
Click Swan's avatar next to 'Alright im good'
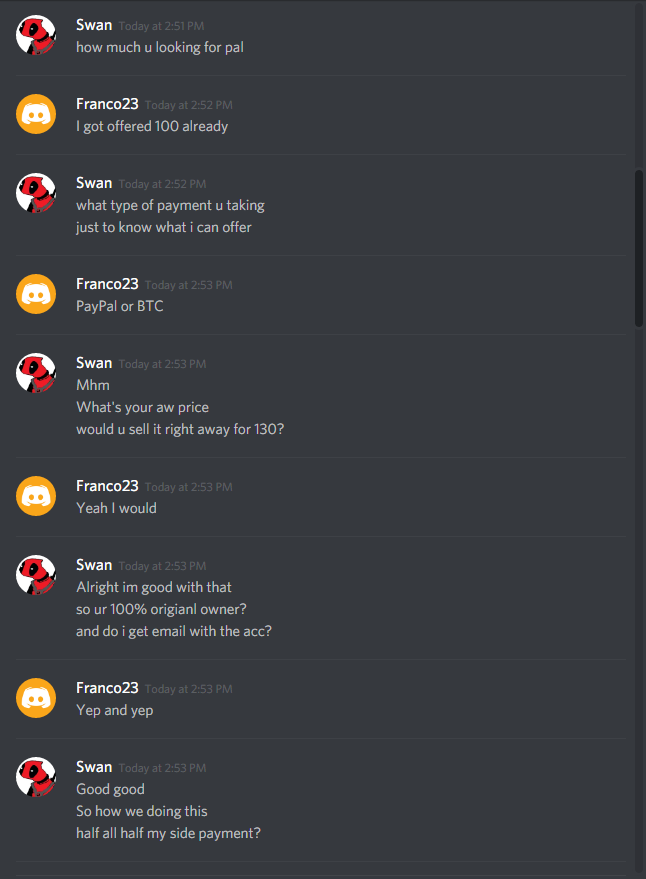pyautogui.click(x=36, y=575)
